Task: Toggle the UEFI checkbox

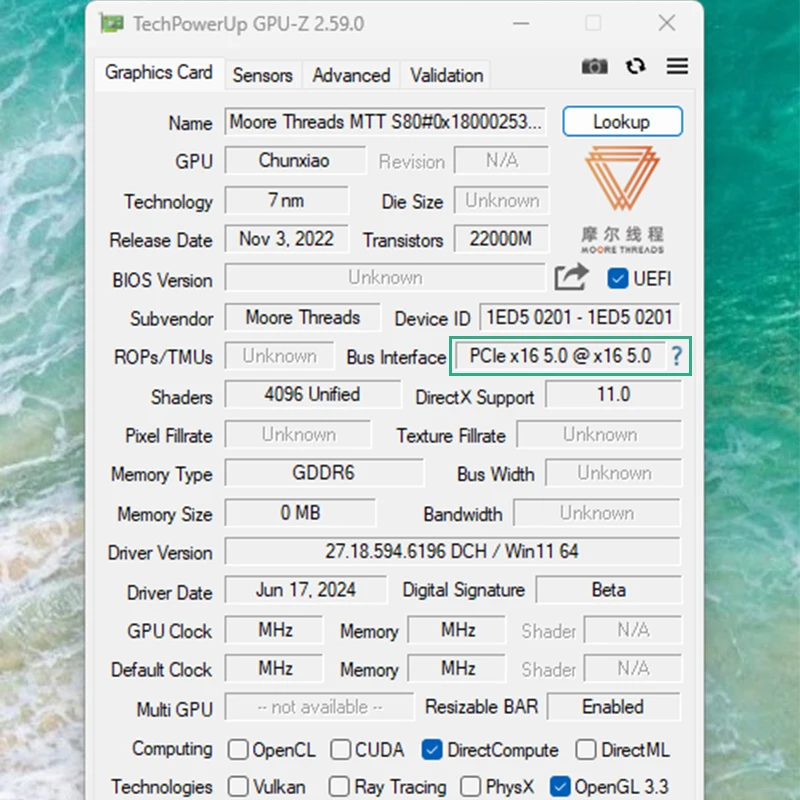Action: (x=617, y=279)
